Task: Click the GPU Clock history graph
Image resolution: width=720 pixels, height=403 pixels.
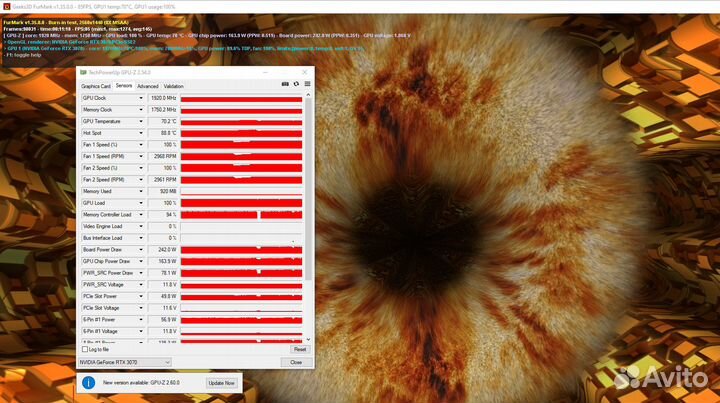Action: 242,98
